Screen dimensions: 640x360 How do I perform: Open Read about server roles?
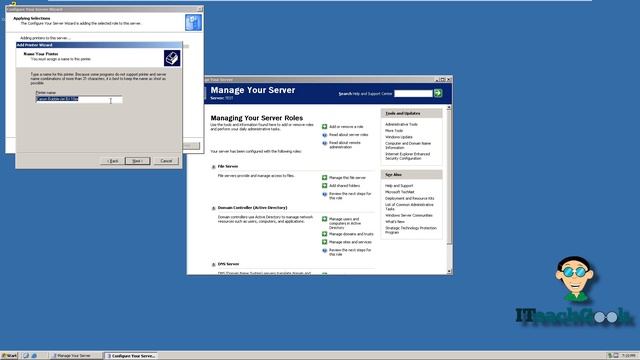point(349,135)
